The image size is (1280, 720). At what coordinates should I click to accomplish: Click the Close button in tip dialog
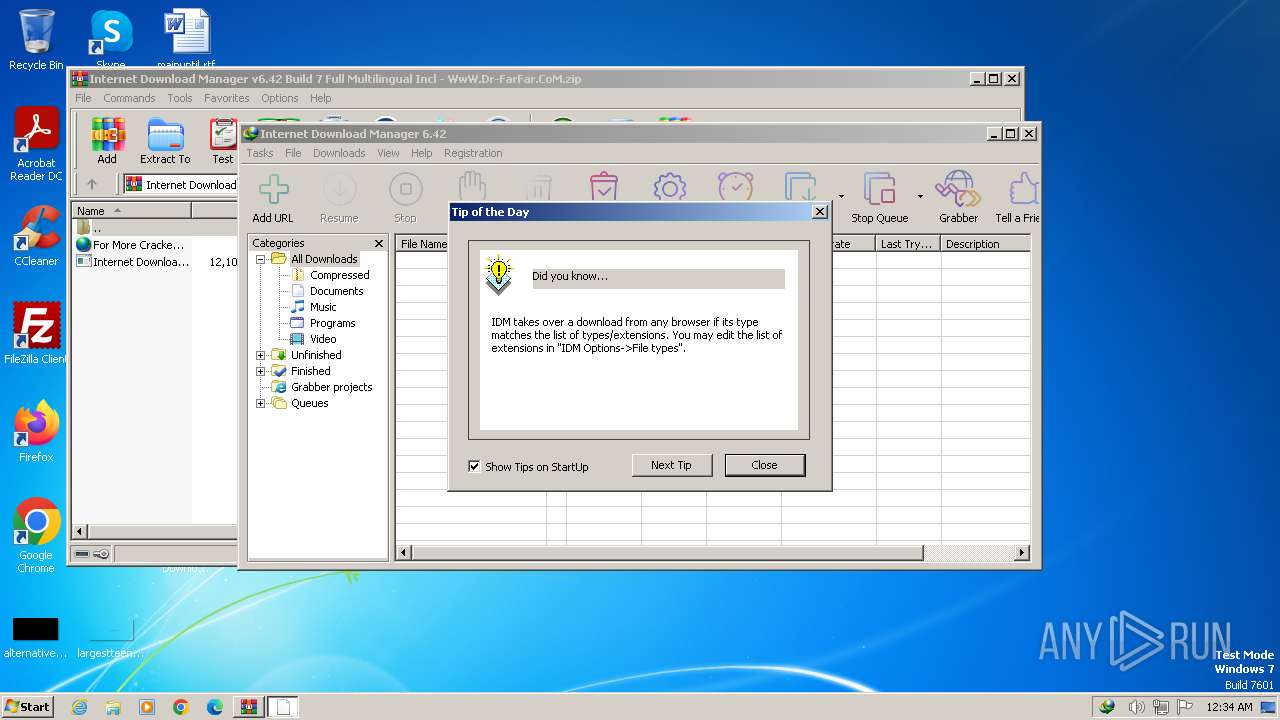point(764,465)
